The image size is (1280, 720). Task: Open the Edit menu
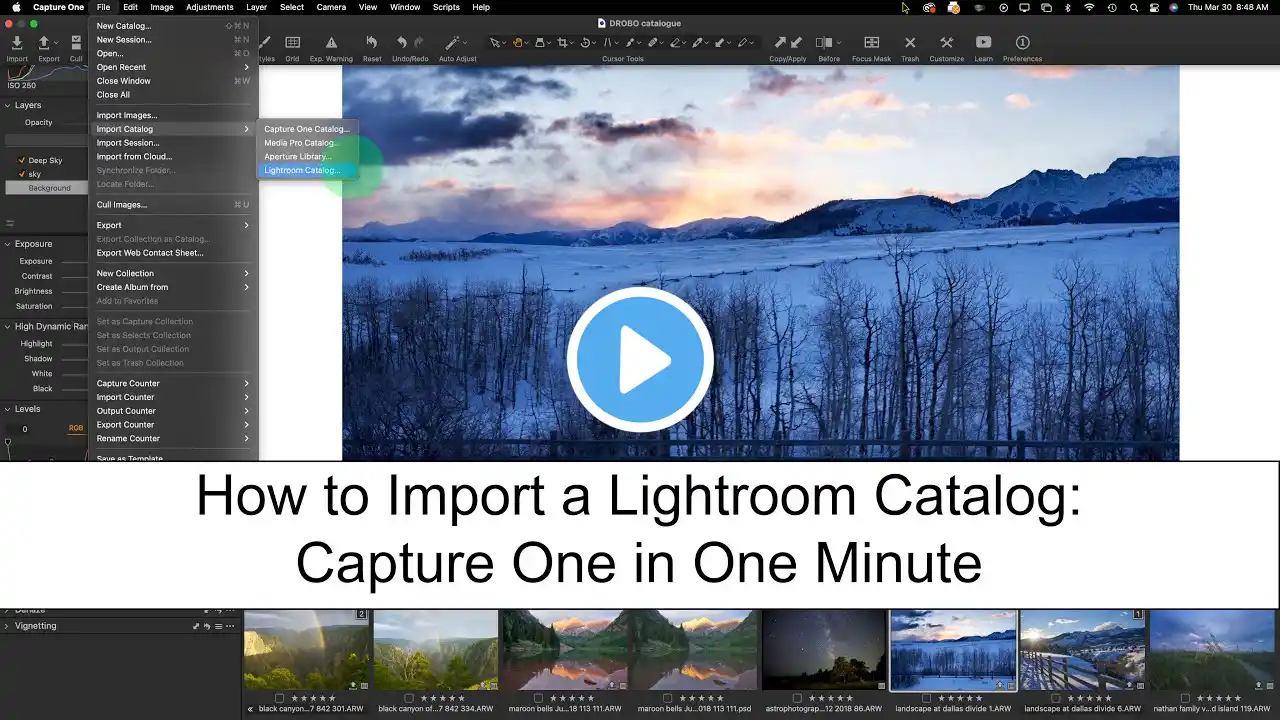[x=131, y=7]
